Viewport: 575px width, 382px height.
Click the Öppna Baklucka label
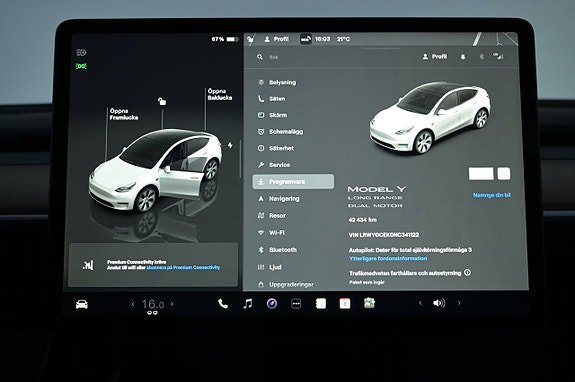pyautogui.click(x=220, y=94)
